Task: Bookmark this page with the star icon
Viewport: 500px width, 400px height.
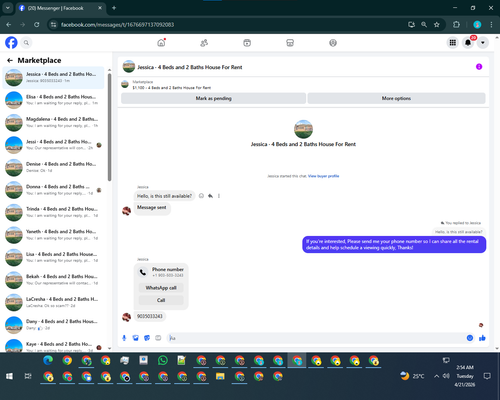Action: point(437,25)
